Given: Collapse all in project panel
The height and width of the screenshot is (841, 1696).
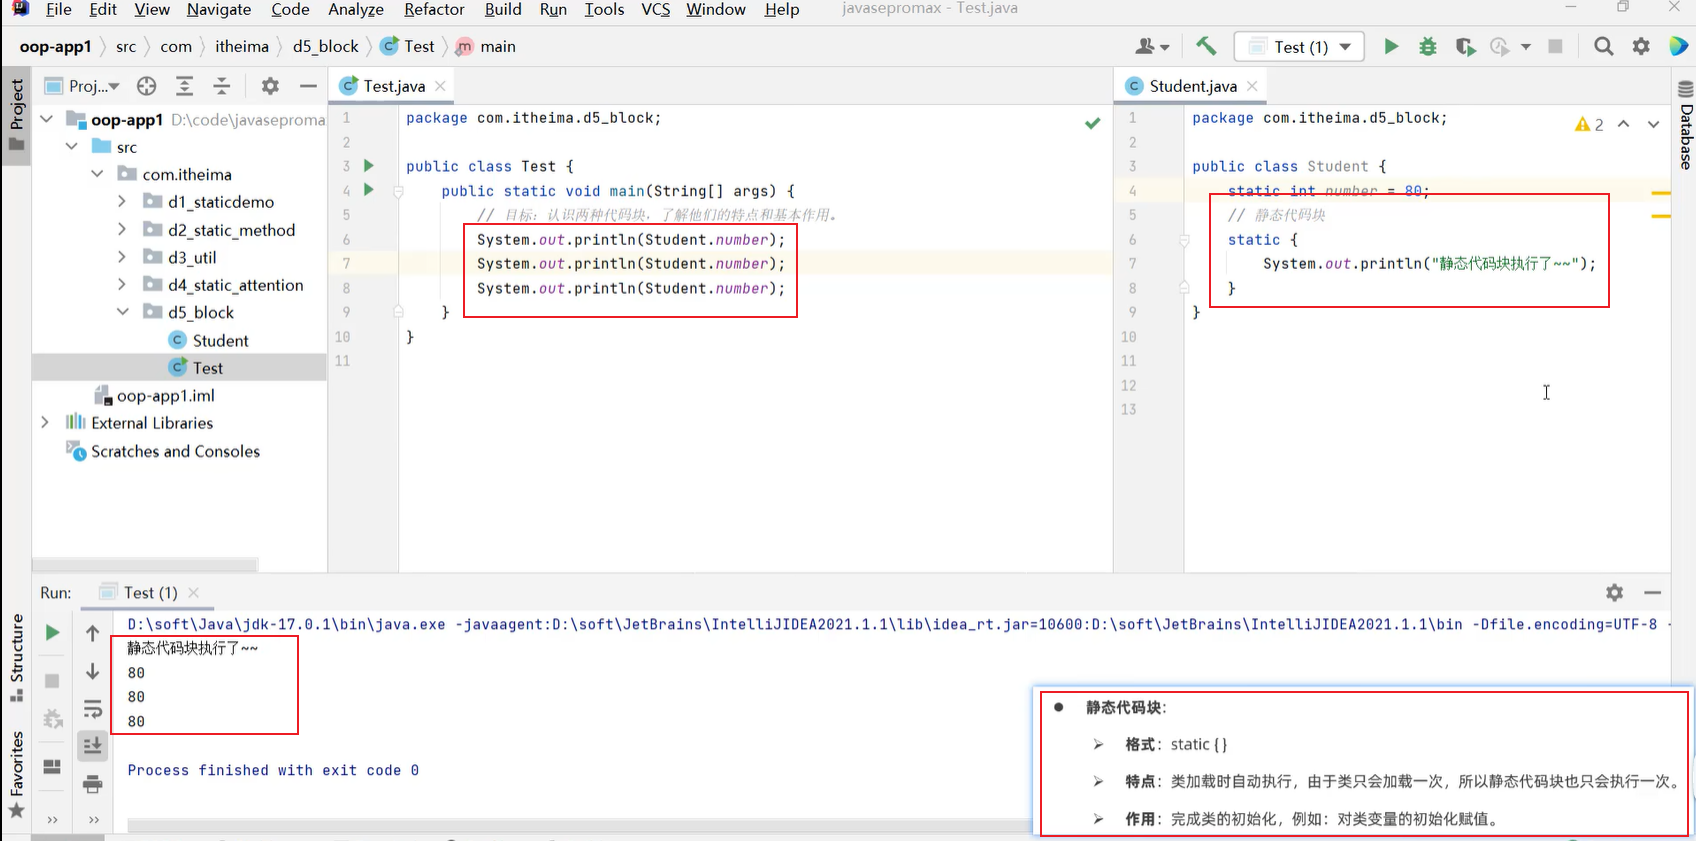Looking at the screenshot, I should [x=222, y=86].
